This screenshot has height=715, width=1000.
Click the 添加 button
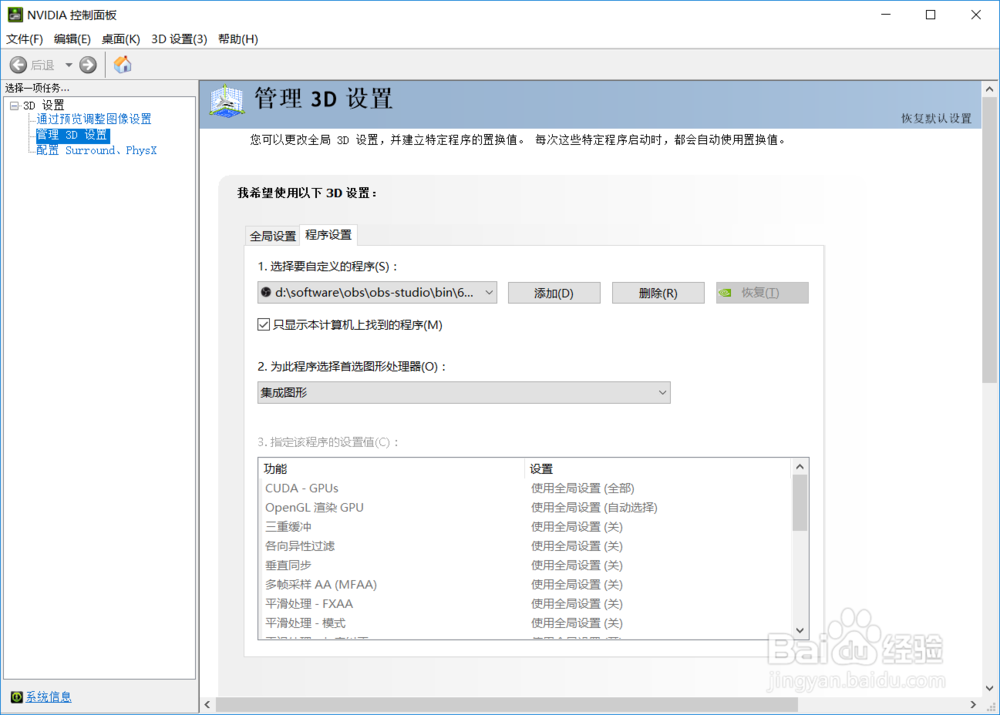[554, 292]
